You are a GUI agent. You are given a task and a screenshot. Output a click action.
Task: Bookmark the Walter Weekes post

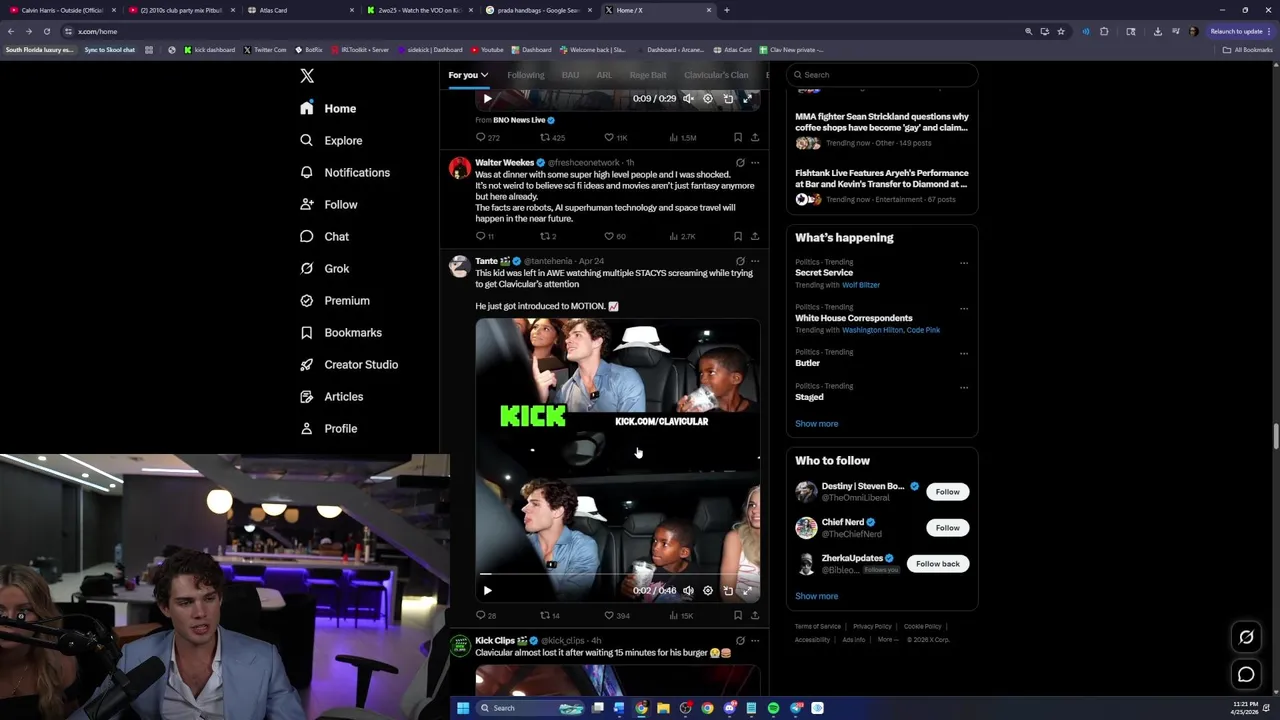point(738,236)
